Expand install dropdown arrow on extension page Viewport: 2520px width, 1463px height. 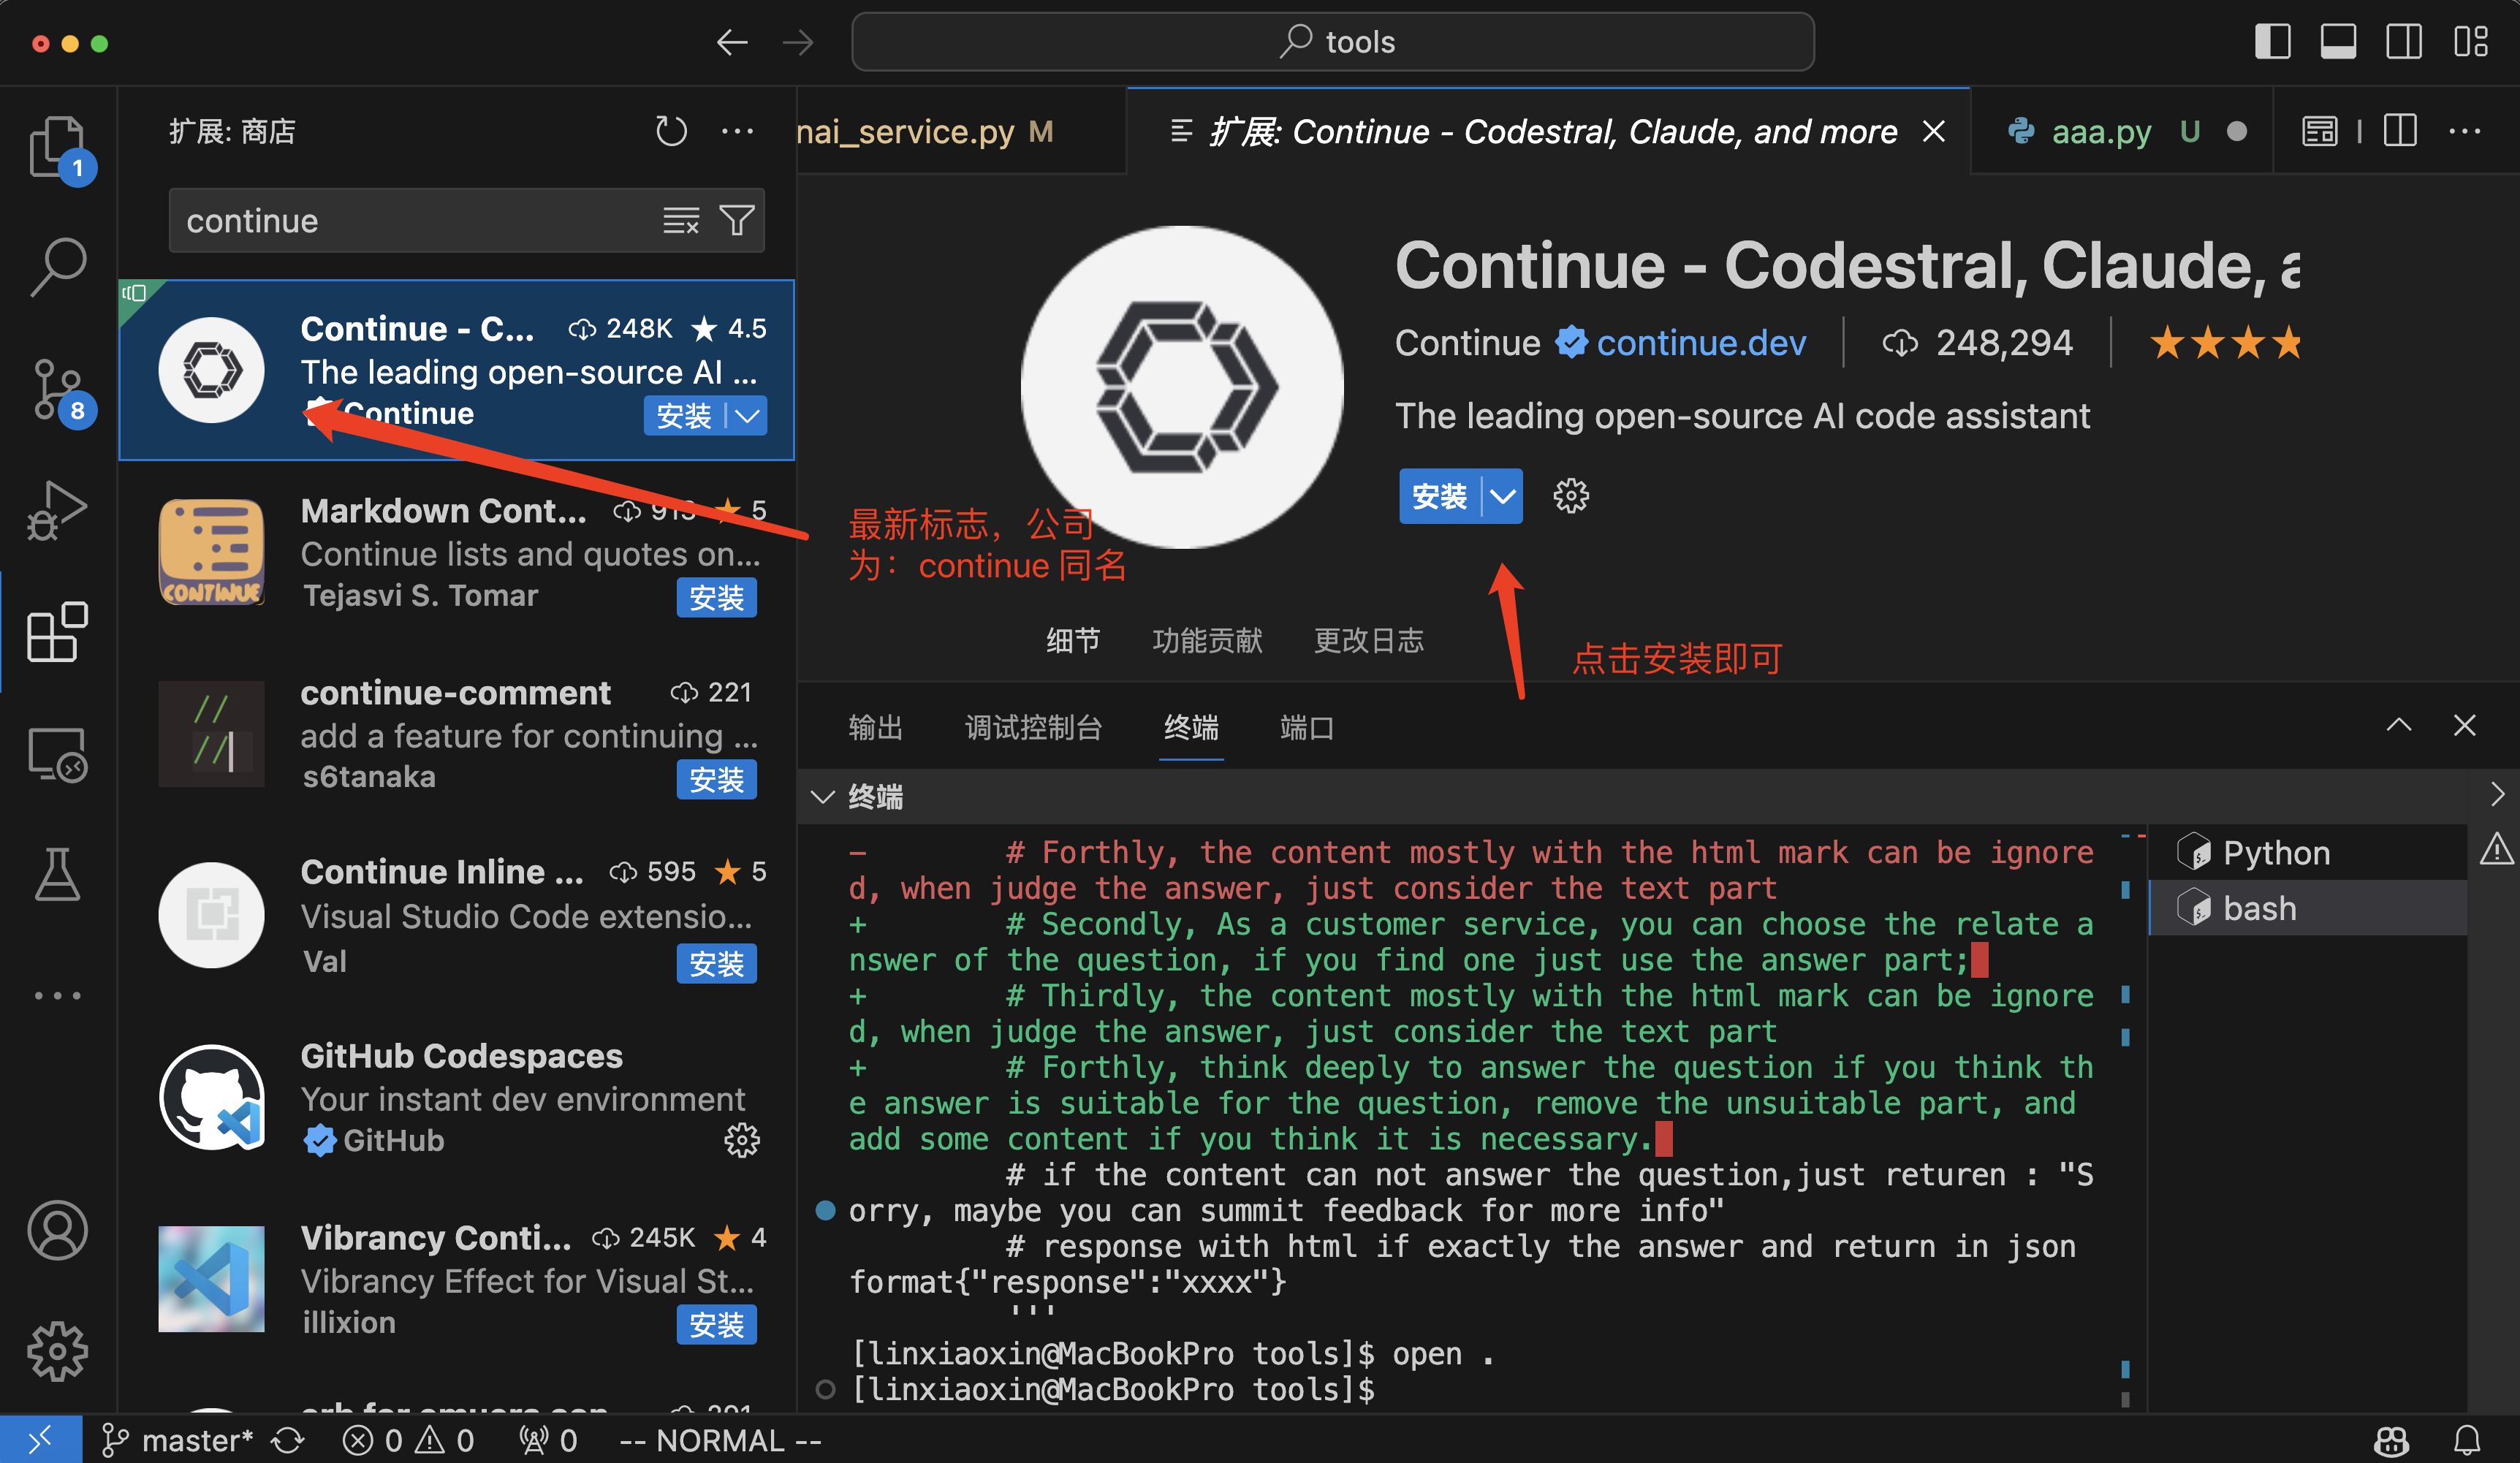coord(1502,496)
